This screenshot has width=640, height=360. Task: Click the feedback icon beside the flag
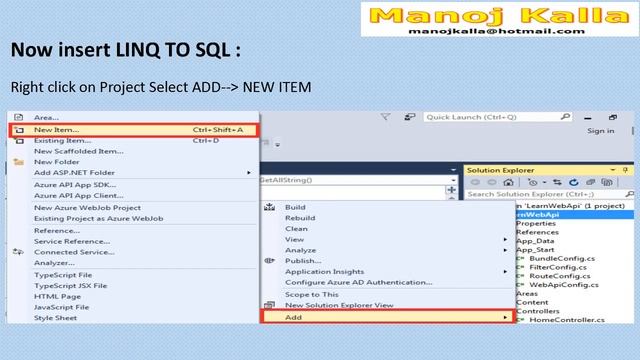point(409,117)
